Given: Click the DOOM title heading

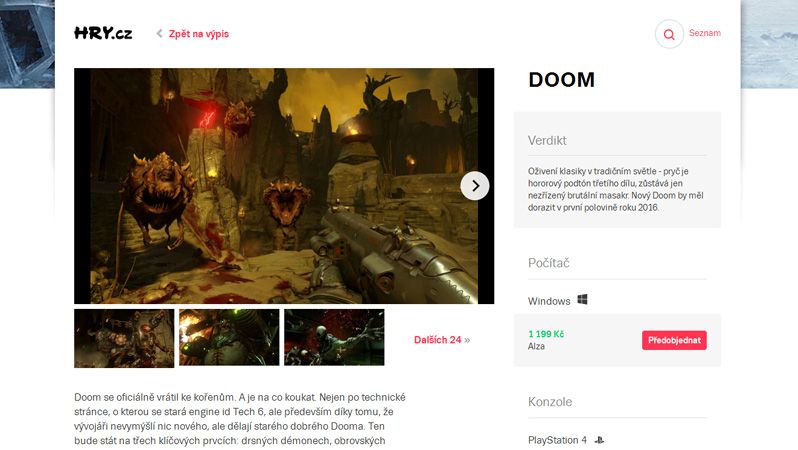Looking at the screenshot, I should [x=561, y=80].
